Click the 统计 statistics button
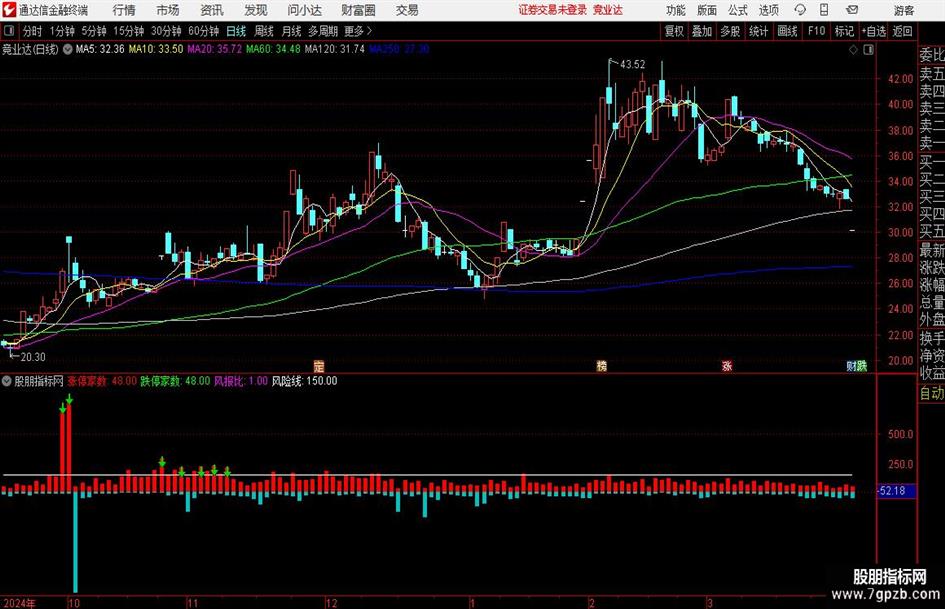 point(758,31)
